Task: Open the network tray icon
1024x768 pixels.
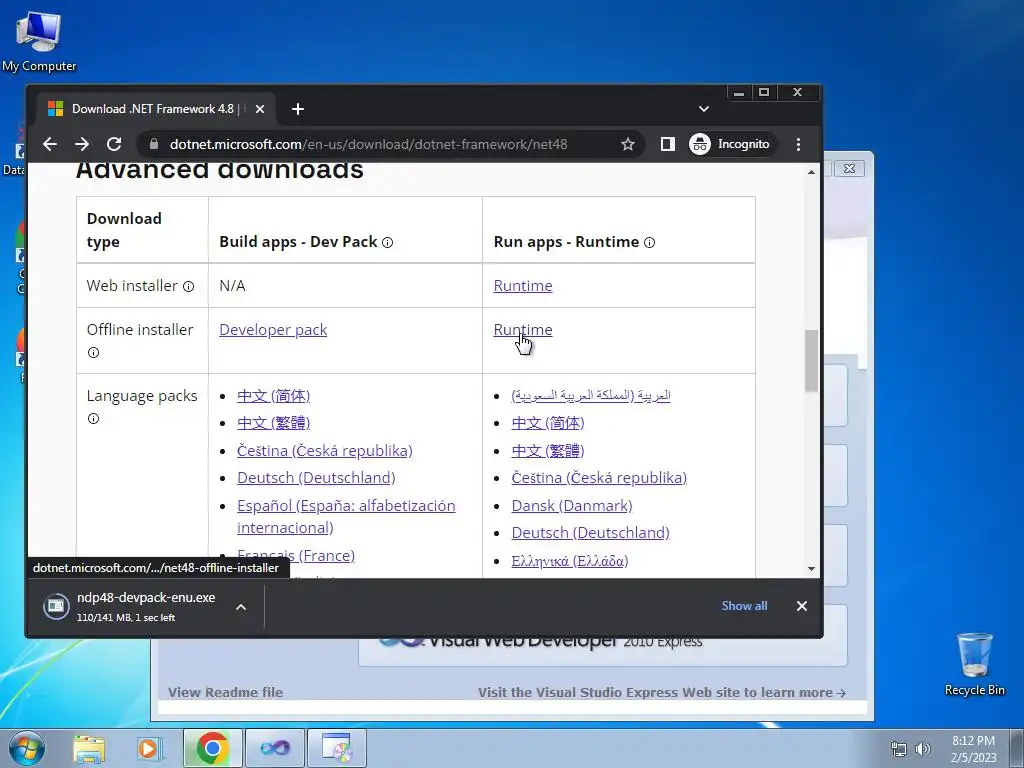Action: [899, 748]
